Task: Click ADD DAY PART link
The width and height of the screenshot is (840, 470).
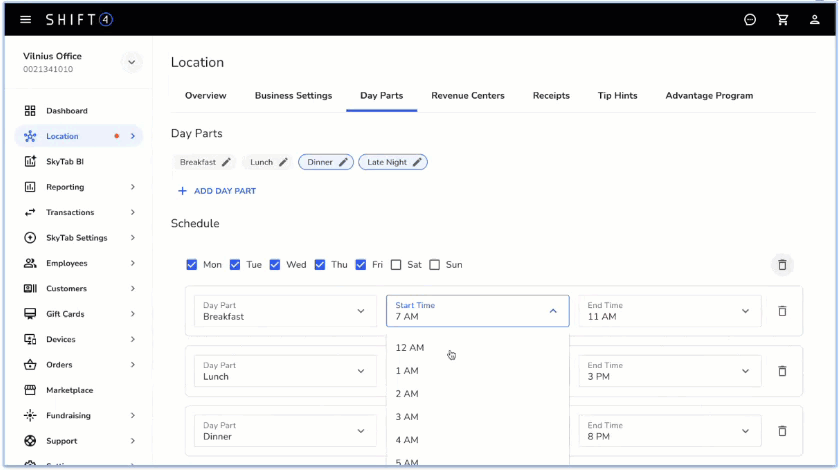Action: (217, 190)
